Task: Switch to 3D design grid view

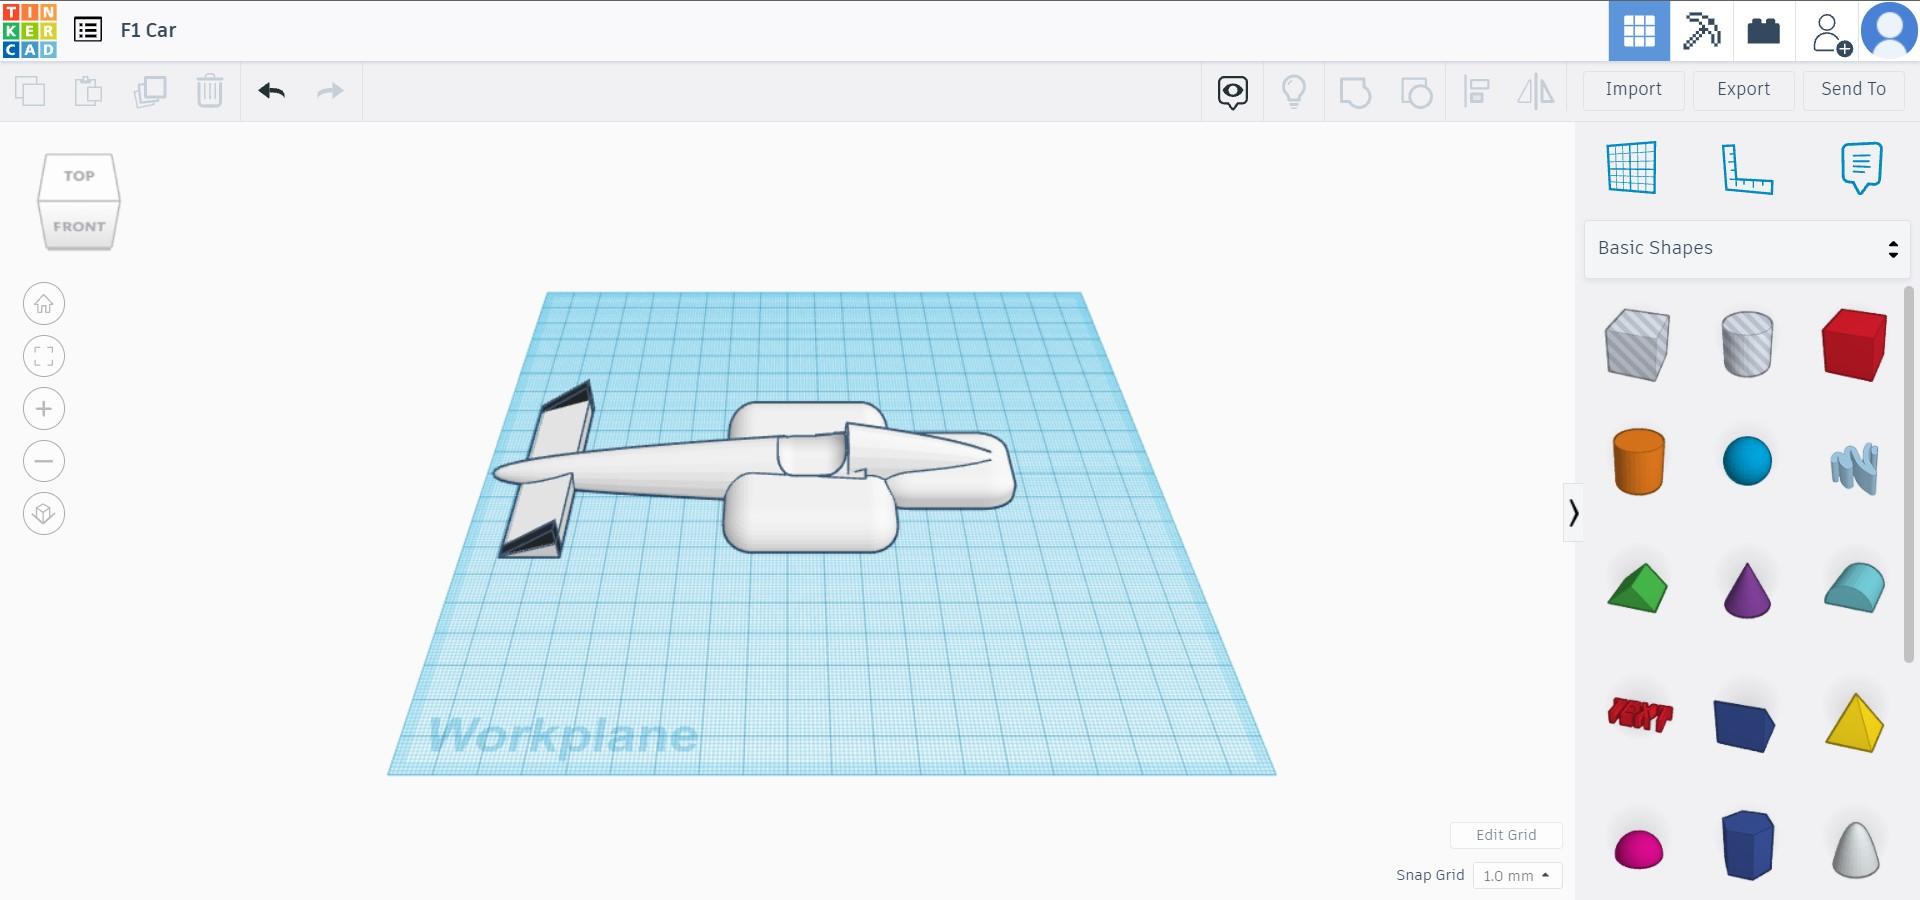Action: (x=1639, y=31)
